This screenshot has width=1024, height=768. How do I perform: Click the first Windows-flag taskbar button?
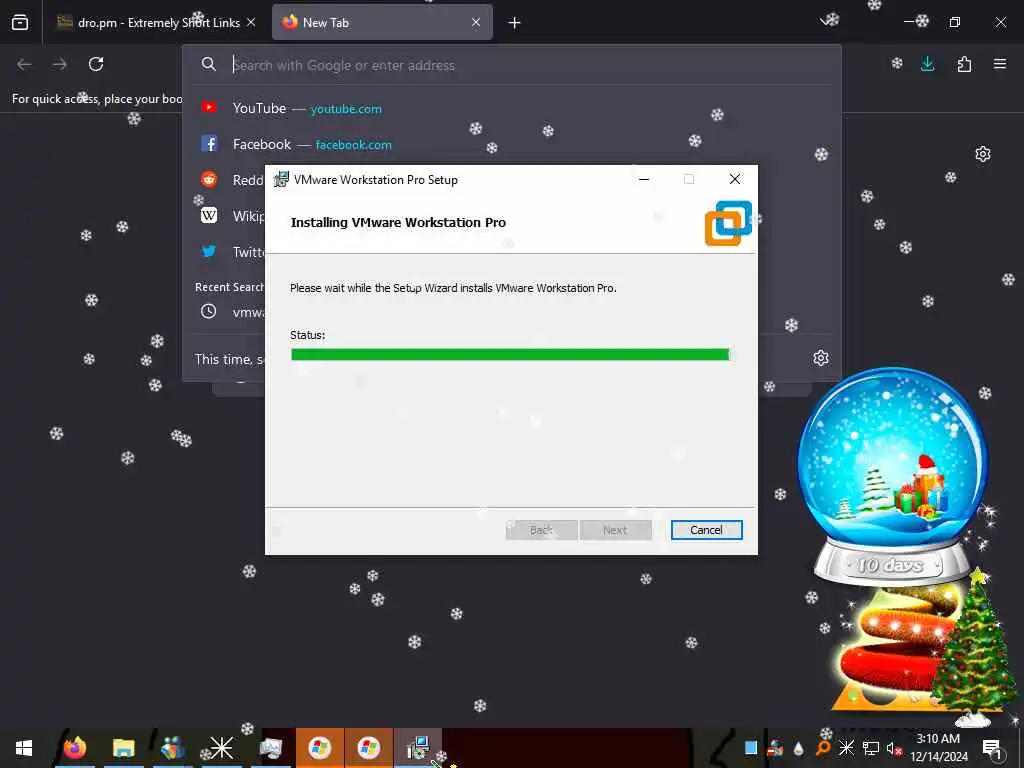point(320,748)
